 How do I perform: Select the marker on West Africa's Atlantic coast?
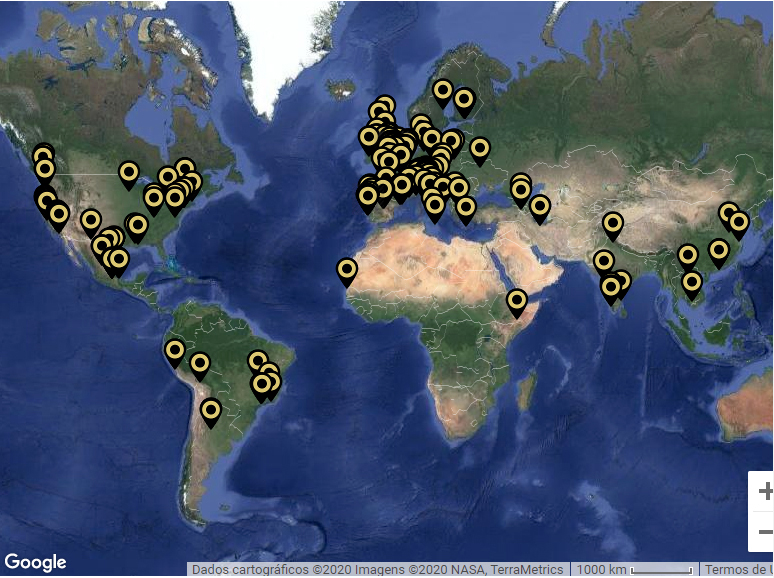347,272
